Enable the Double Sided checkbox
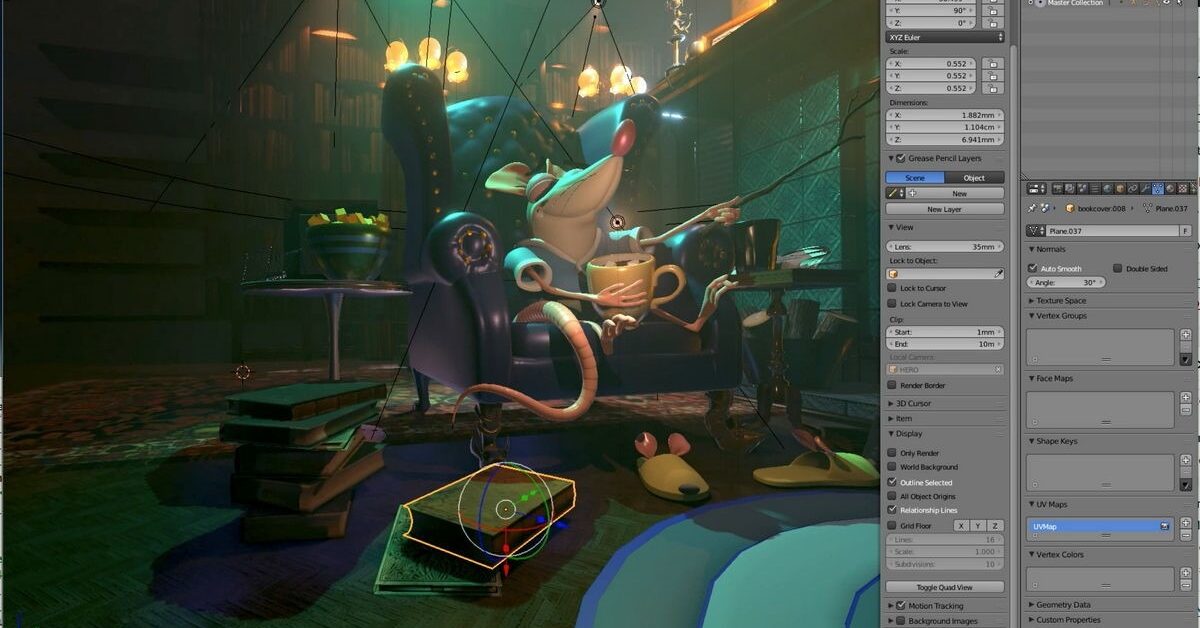Screen dimensions: 1200x628 [1117, 268]
